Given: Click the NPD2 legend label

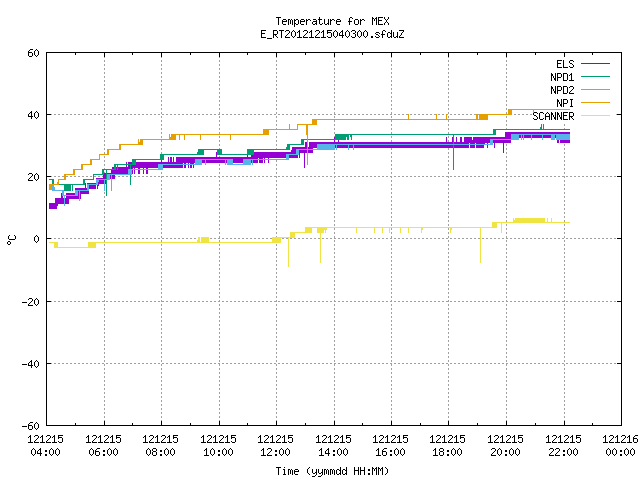Looking at the screenshot, I should coord(562,90).
